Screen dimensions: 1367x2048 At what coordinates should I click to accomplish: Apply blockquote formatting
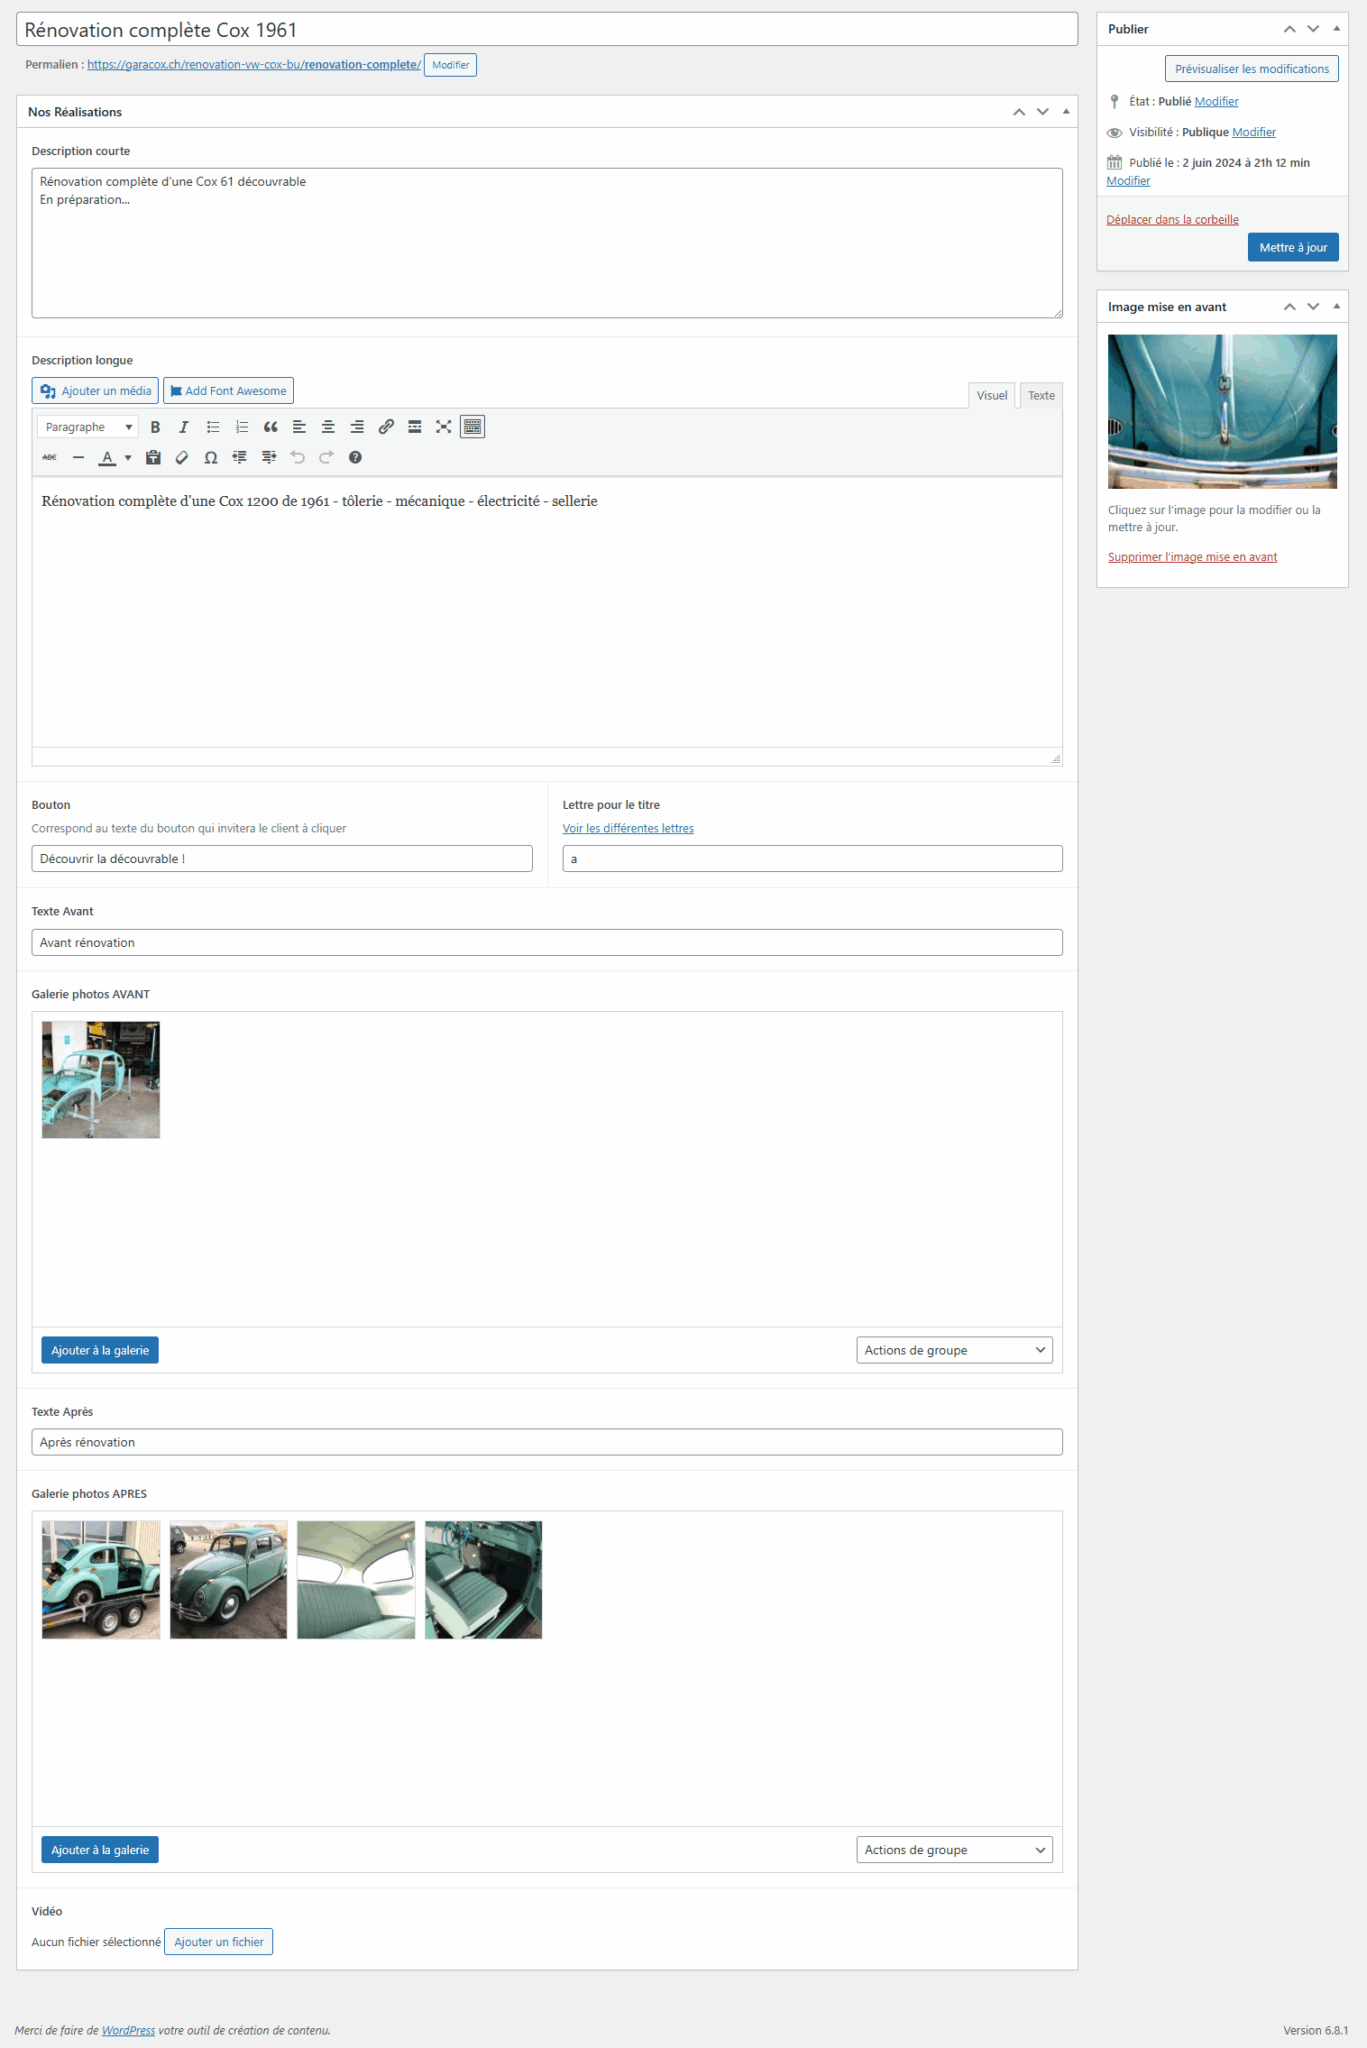click(x=270, y=427)
